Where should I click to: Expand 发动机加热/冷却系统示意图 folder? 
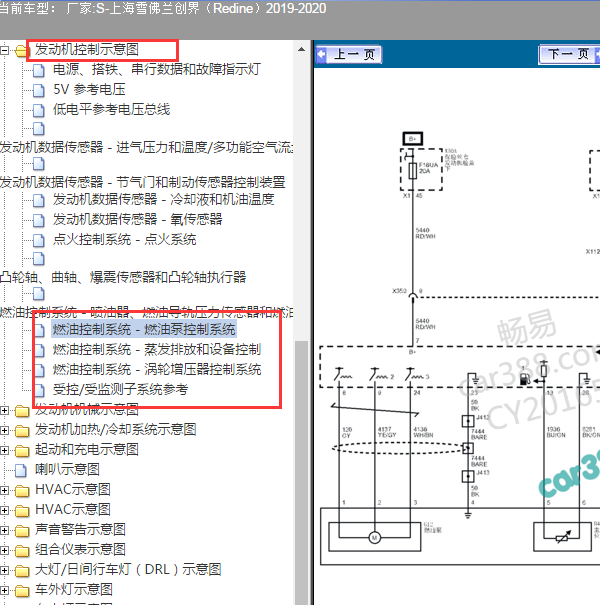tap(4, 431)
